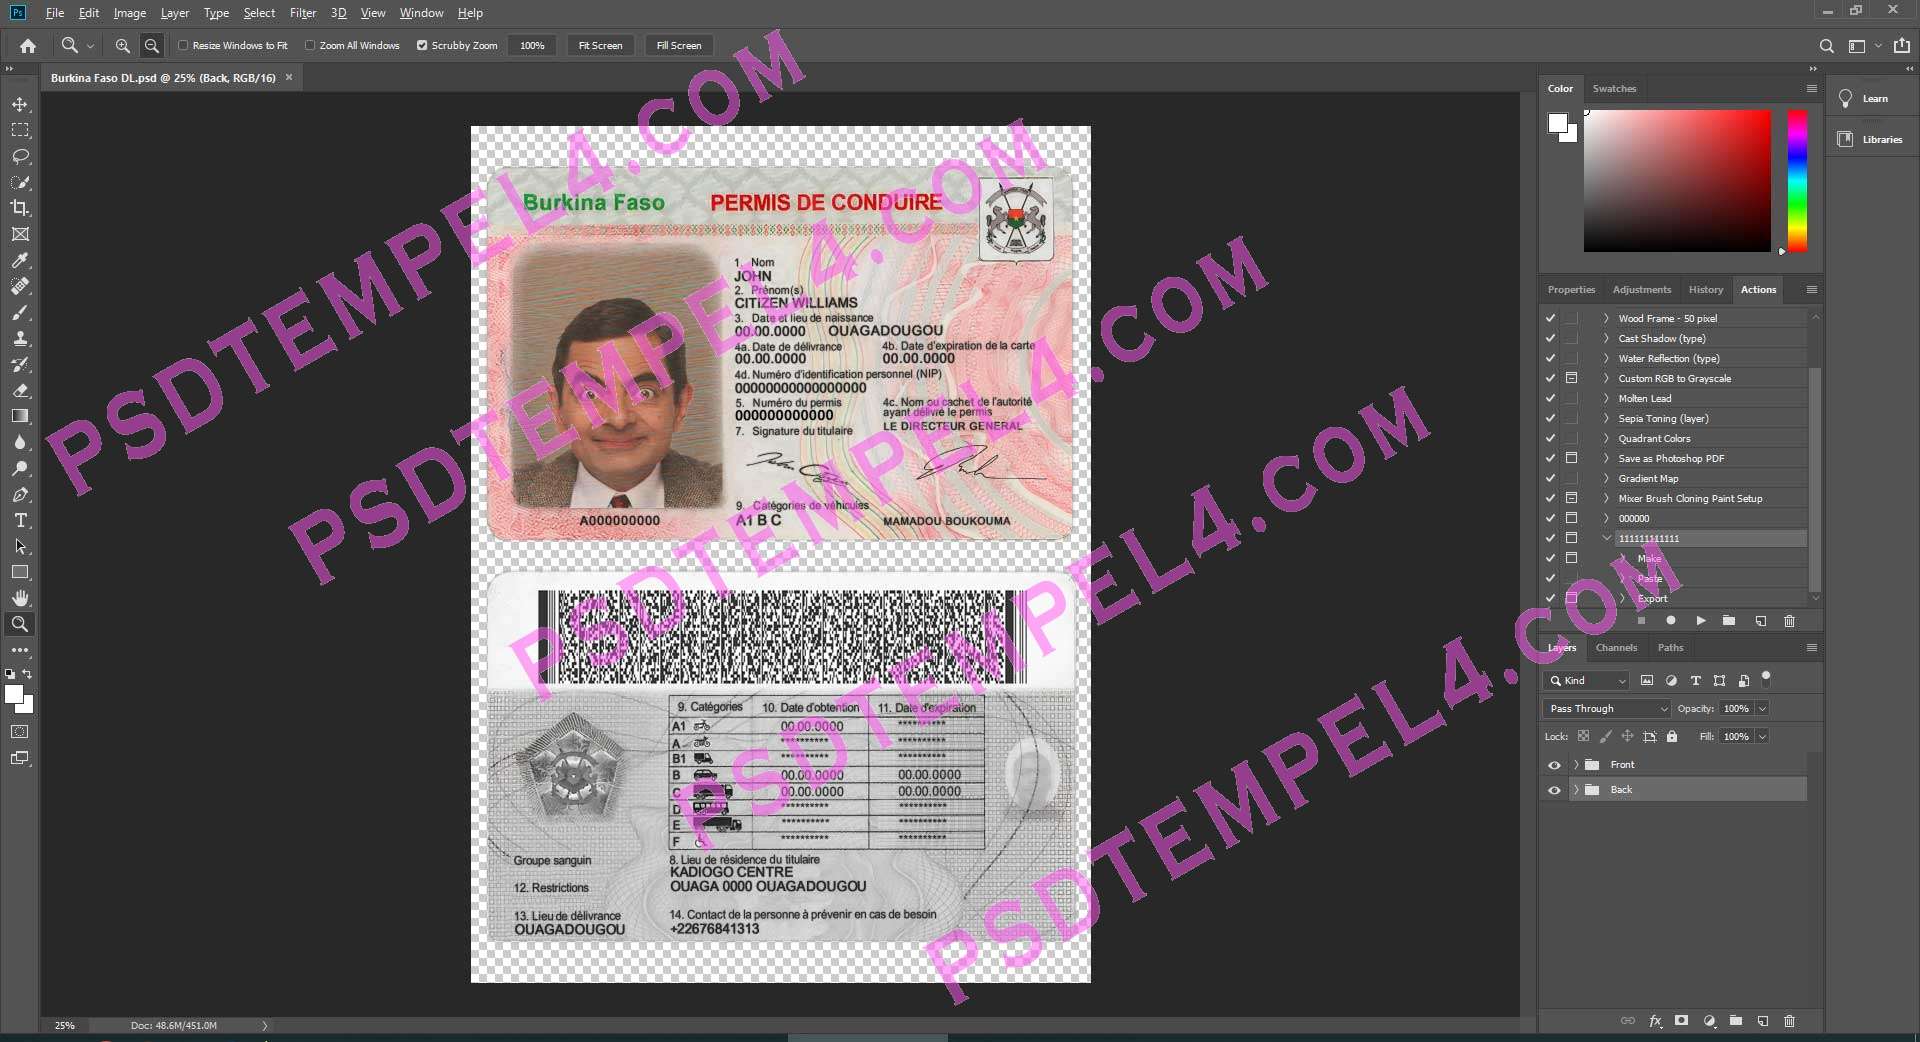The height and width of the screenshot is (1042, 1920).
Task: Expand the Back layer group
Action: click(1576, 790)
